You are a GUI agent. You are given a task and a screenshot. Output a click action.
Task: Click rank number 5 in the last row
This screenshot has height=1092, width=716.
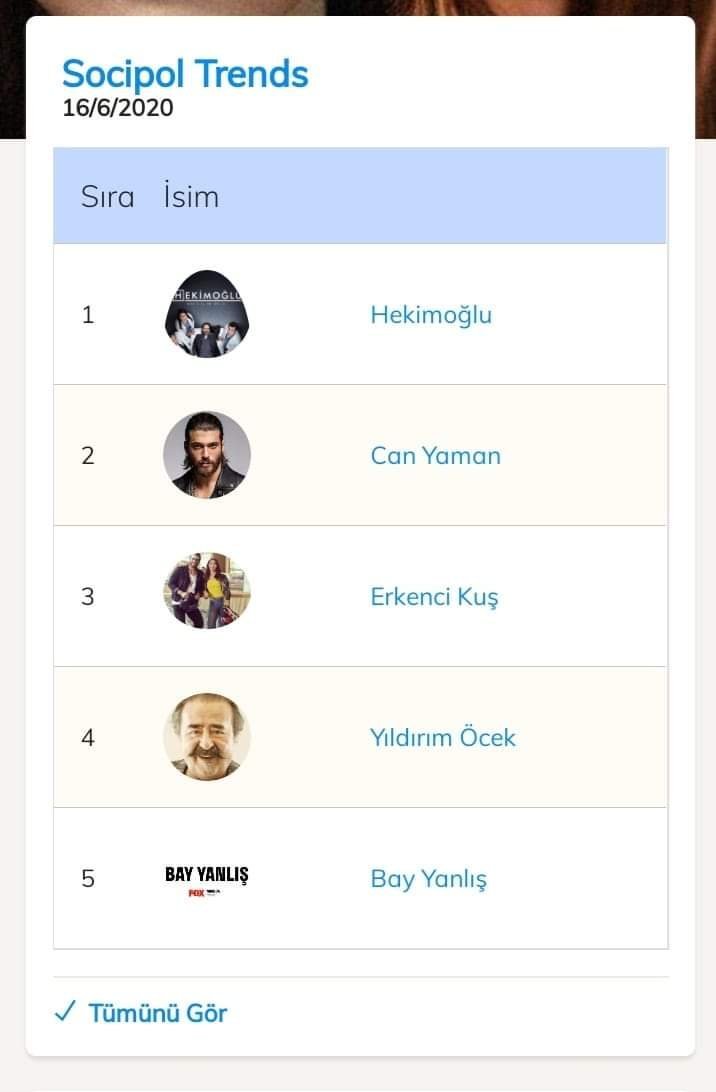click(88, 879)
